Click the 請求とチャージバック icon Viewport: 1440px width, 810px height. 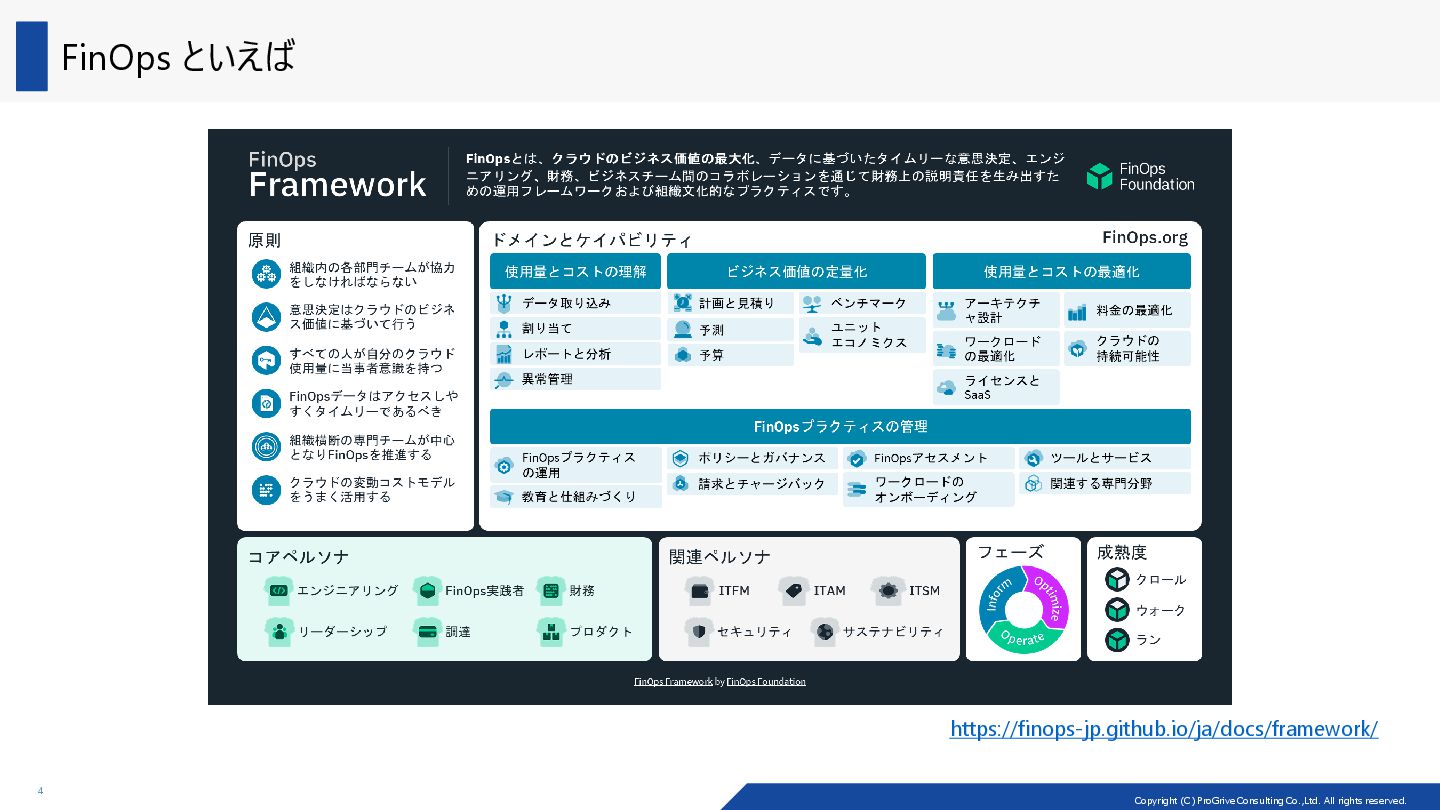[681, 484]
